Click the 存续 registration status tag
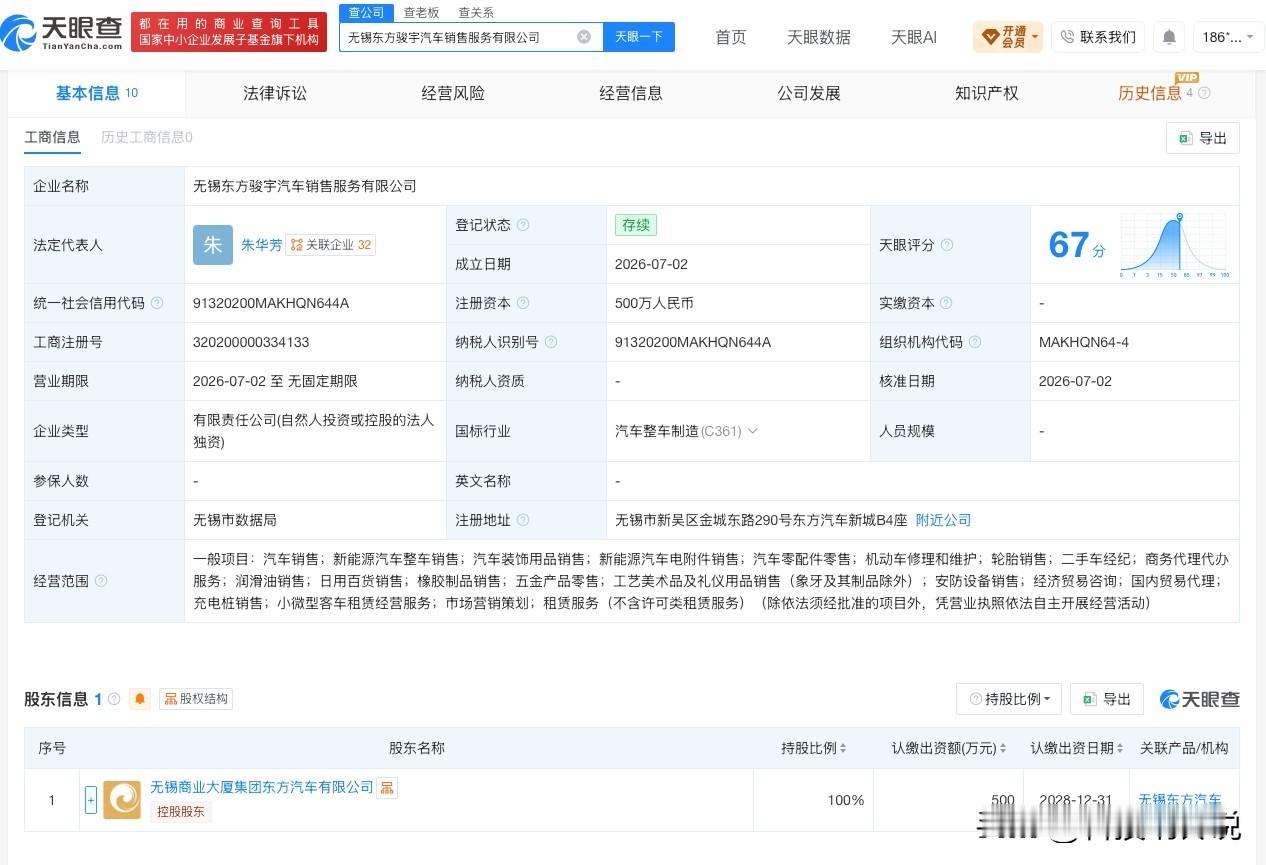Screen dimensions: 1266x865 point(636,225)
